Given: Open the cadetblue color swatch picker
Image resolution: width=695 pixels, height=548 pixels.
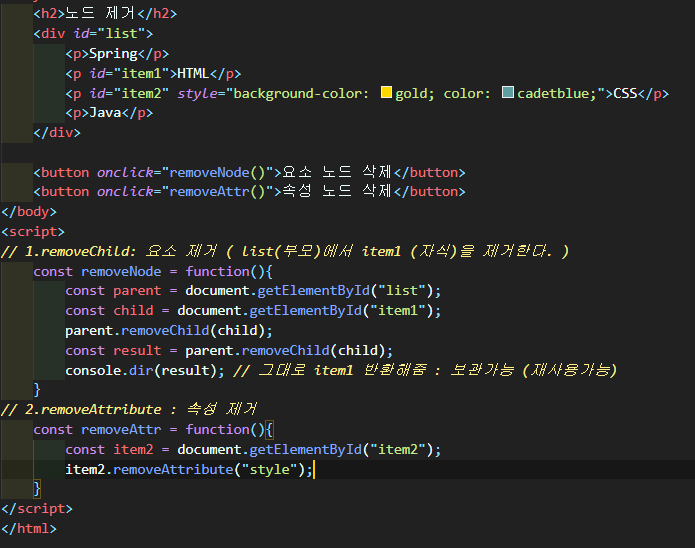Looking at the screenshot, I should pos(508,92).
